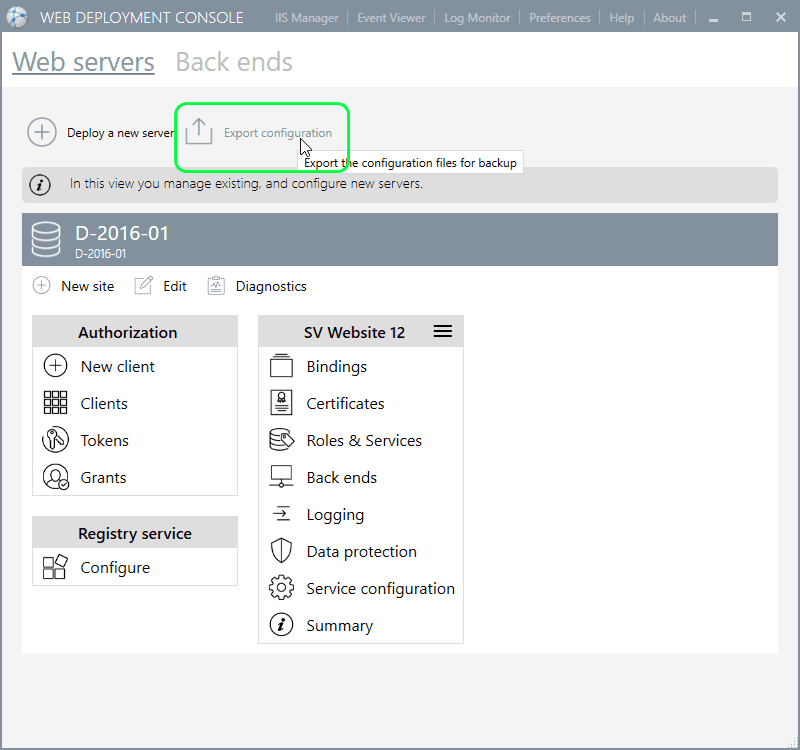This screenshot has width=800, height=750.
Task: Click the Grants icon under Authorization
Action: 55,478
